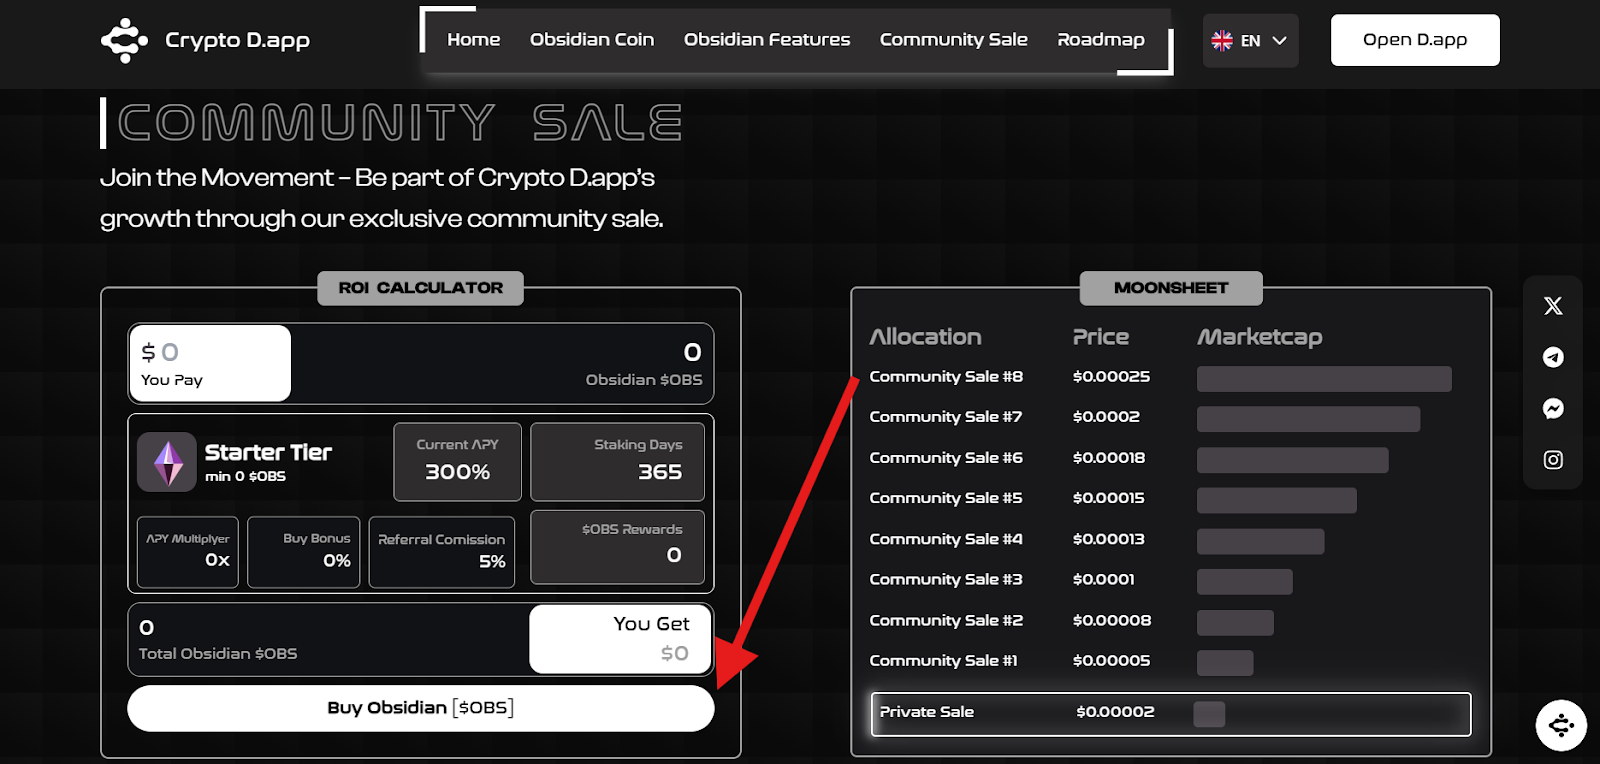This screenshot has height=764, width=1600.
Task: Click the Obsidian $OBS amount label
Action: (644, 380)
